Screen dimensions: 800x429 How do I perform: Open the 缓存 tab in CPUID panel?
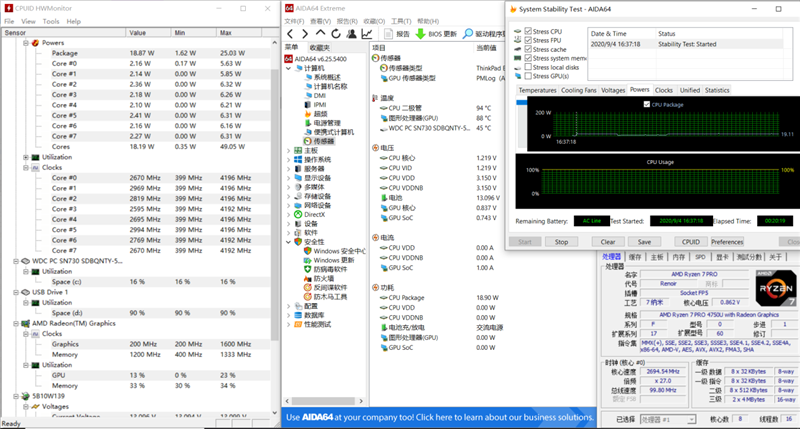click(635, 257)
